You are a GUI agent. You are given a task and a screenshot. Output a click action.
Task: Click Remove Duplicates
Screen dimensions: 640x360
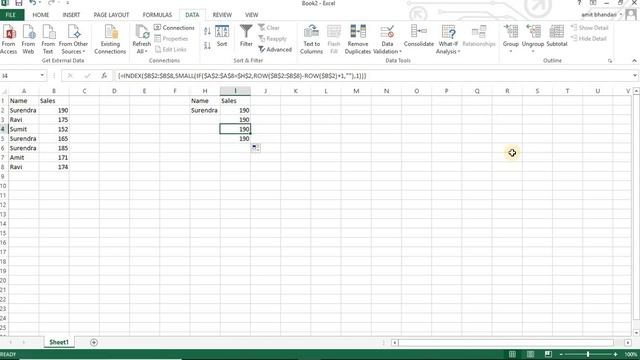click(358, 39)
